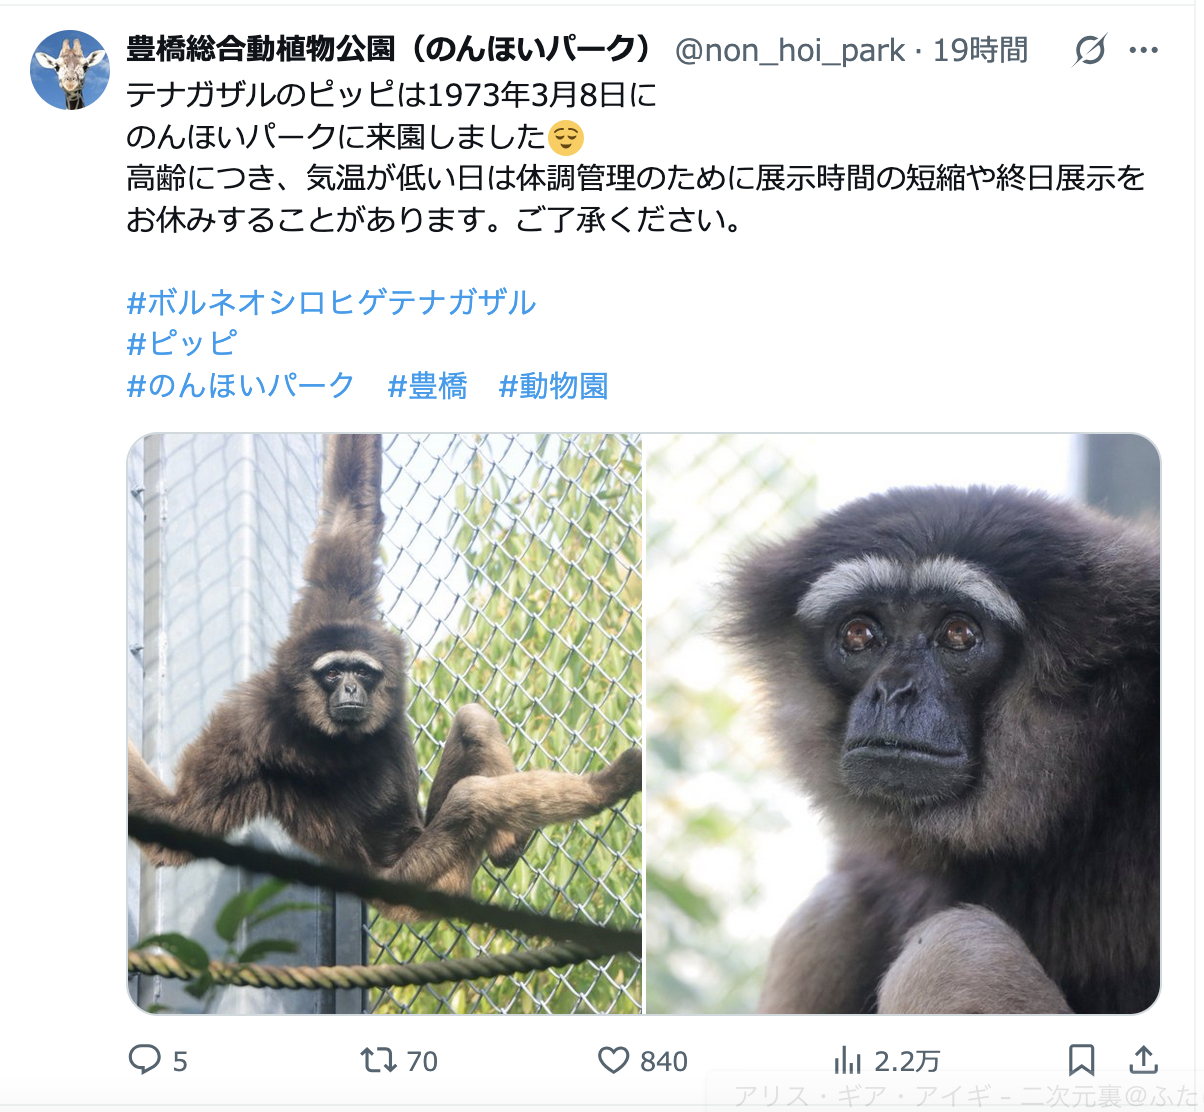Open hashtag #豊橋
The width and height of the screenshot is (1204, 1112).
click(428, 386)
